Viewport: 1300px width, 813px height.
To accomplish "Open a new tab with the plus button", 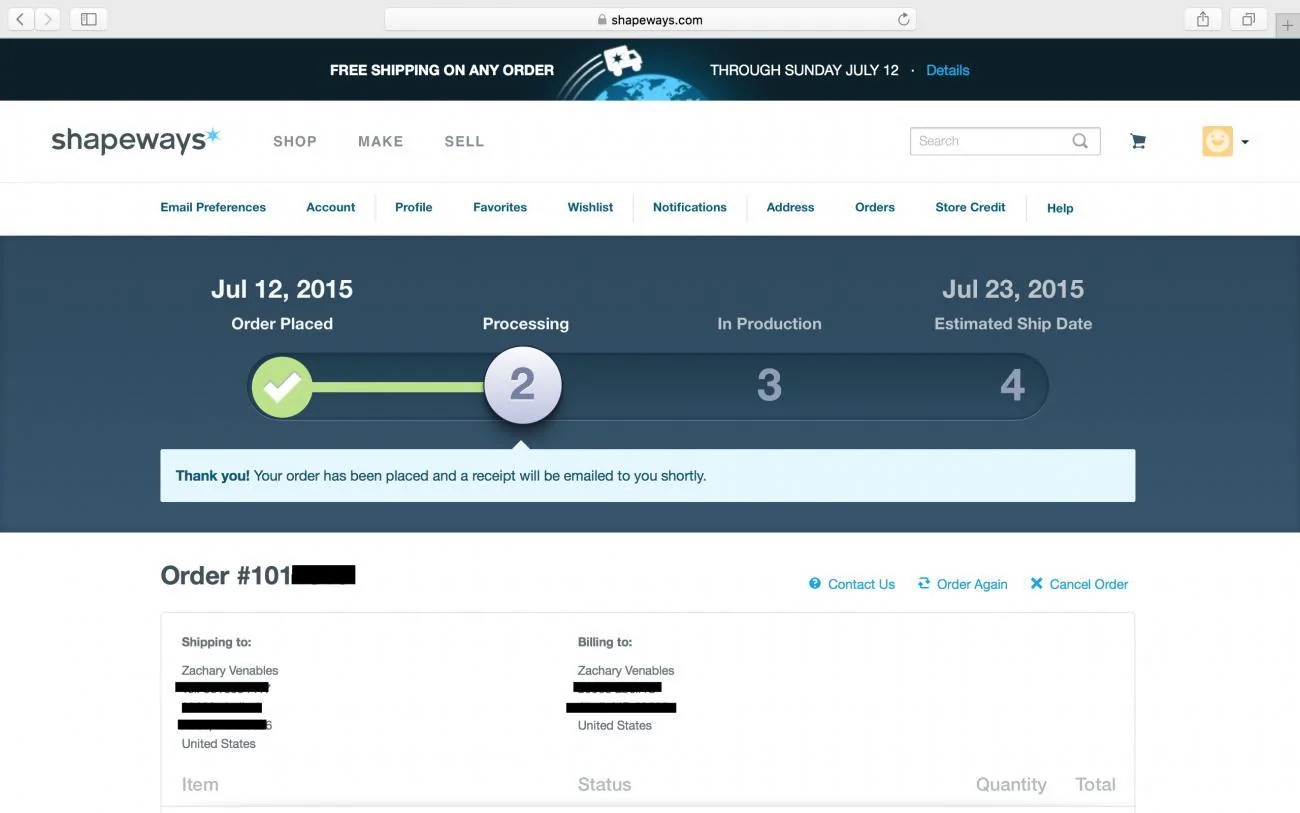I will pos(1288,25).
